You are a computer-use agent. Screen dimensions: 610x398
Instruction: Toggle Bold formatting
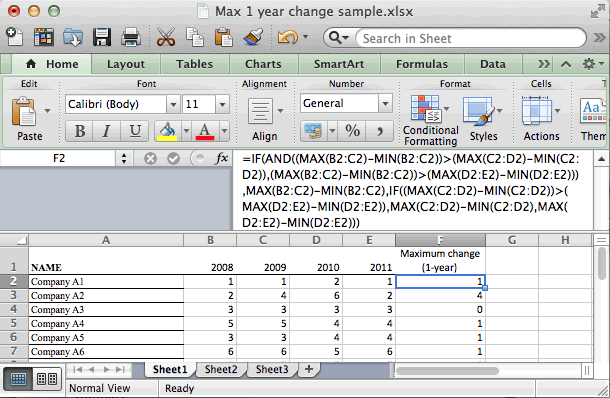(80, 131)
